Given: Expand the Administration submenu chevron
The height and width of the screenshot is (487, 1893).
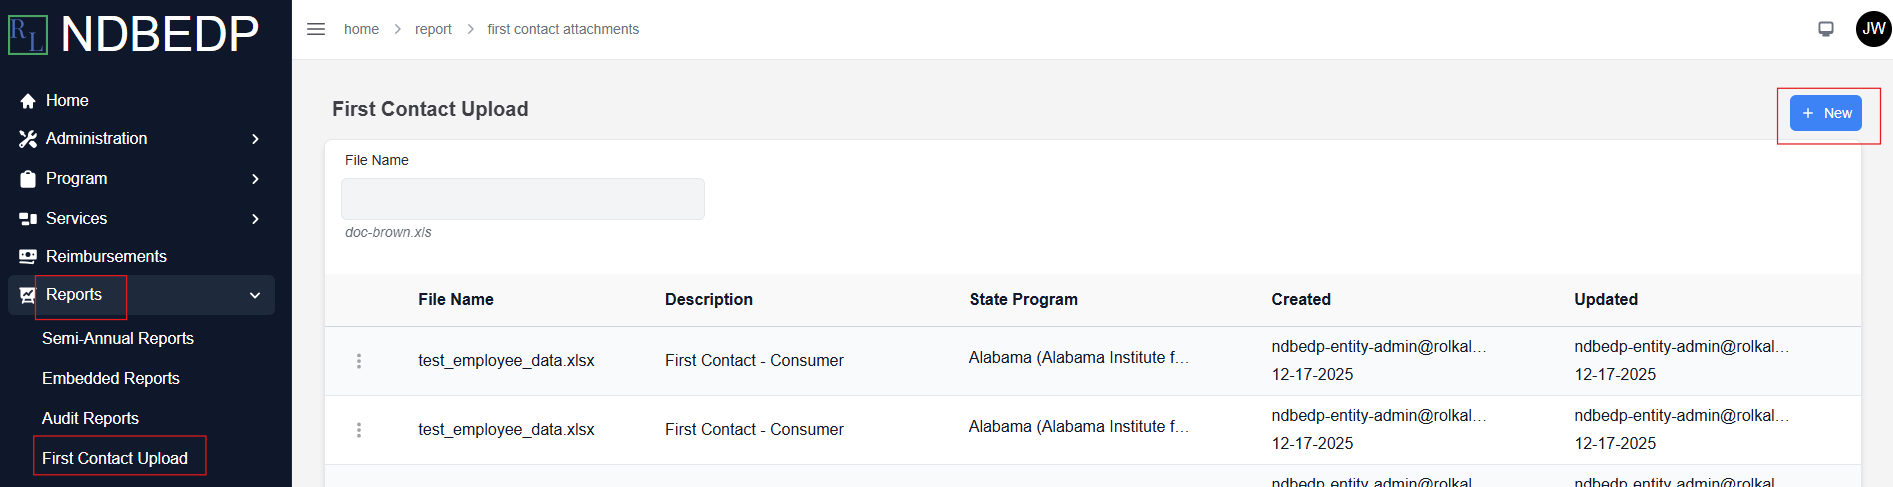Looking at the screenshot, I should pos(255,139).
